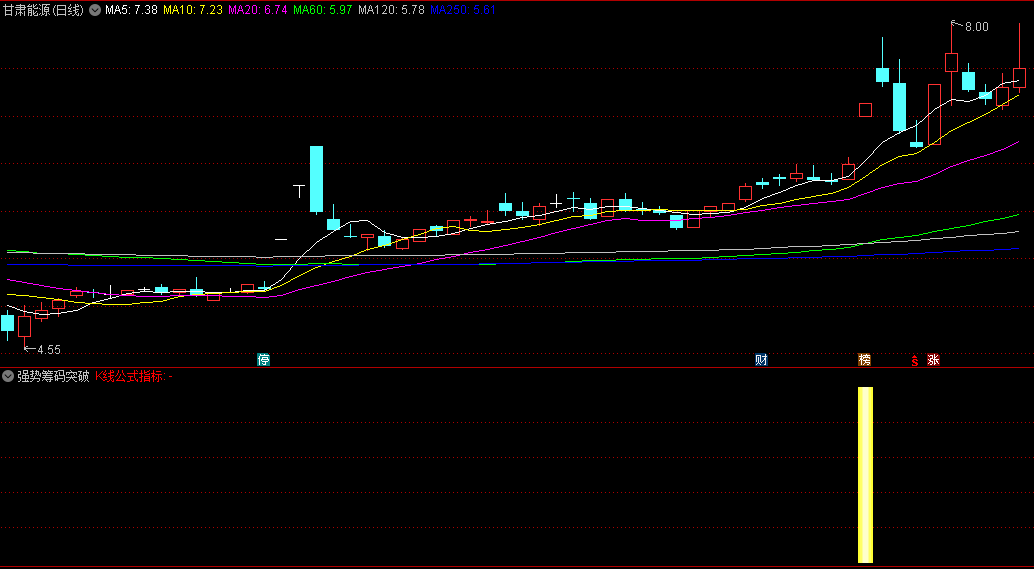Click the tall cyan candlestick after the gap
Image resolution: width=1034 pixels, height=569 pixels.
pyautogui.click(x=316, y=179)
